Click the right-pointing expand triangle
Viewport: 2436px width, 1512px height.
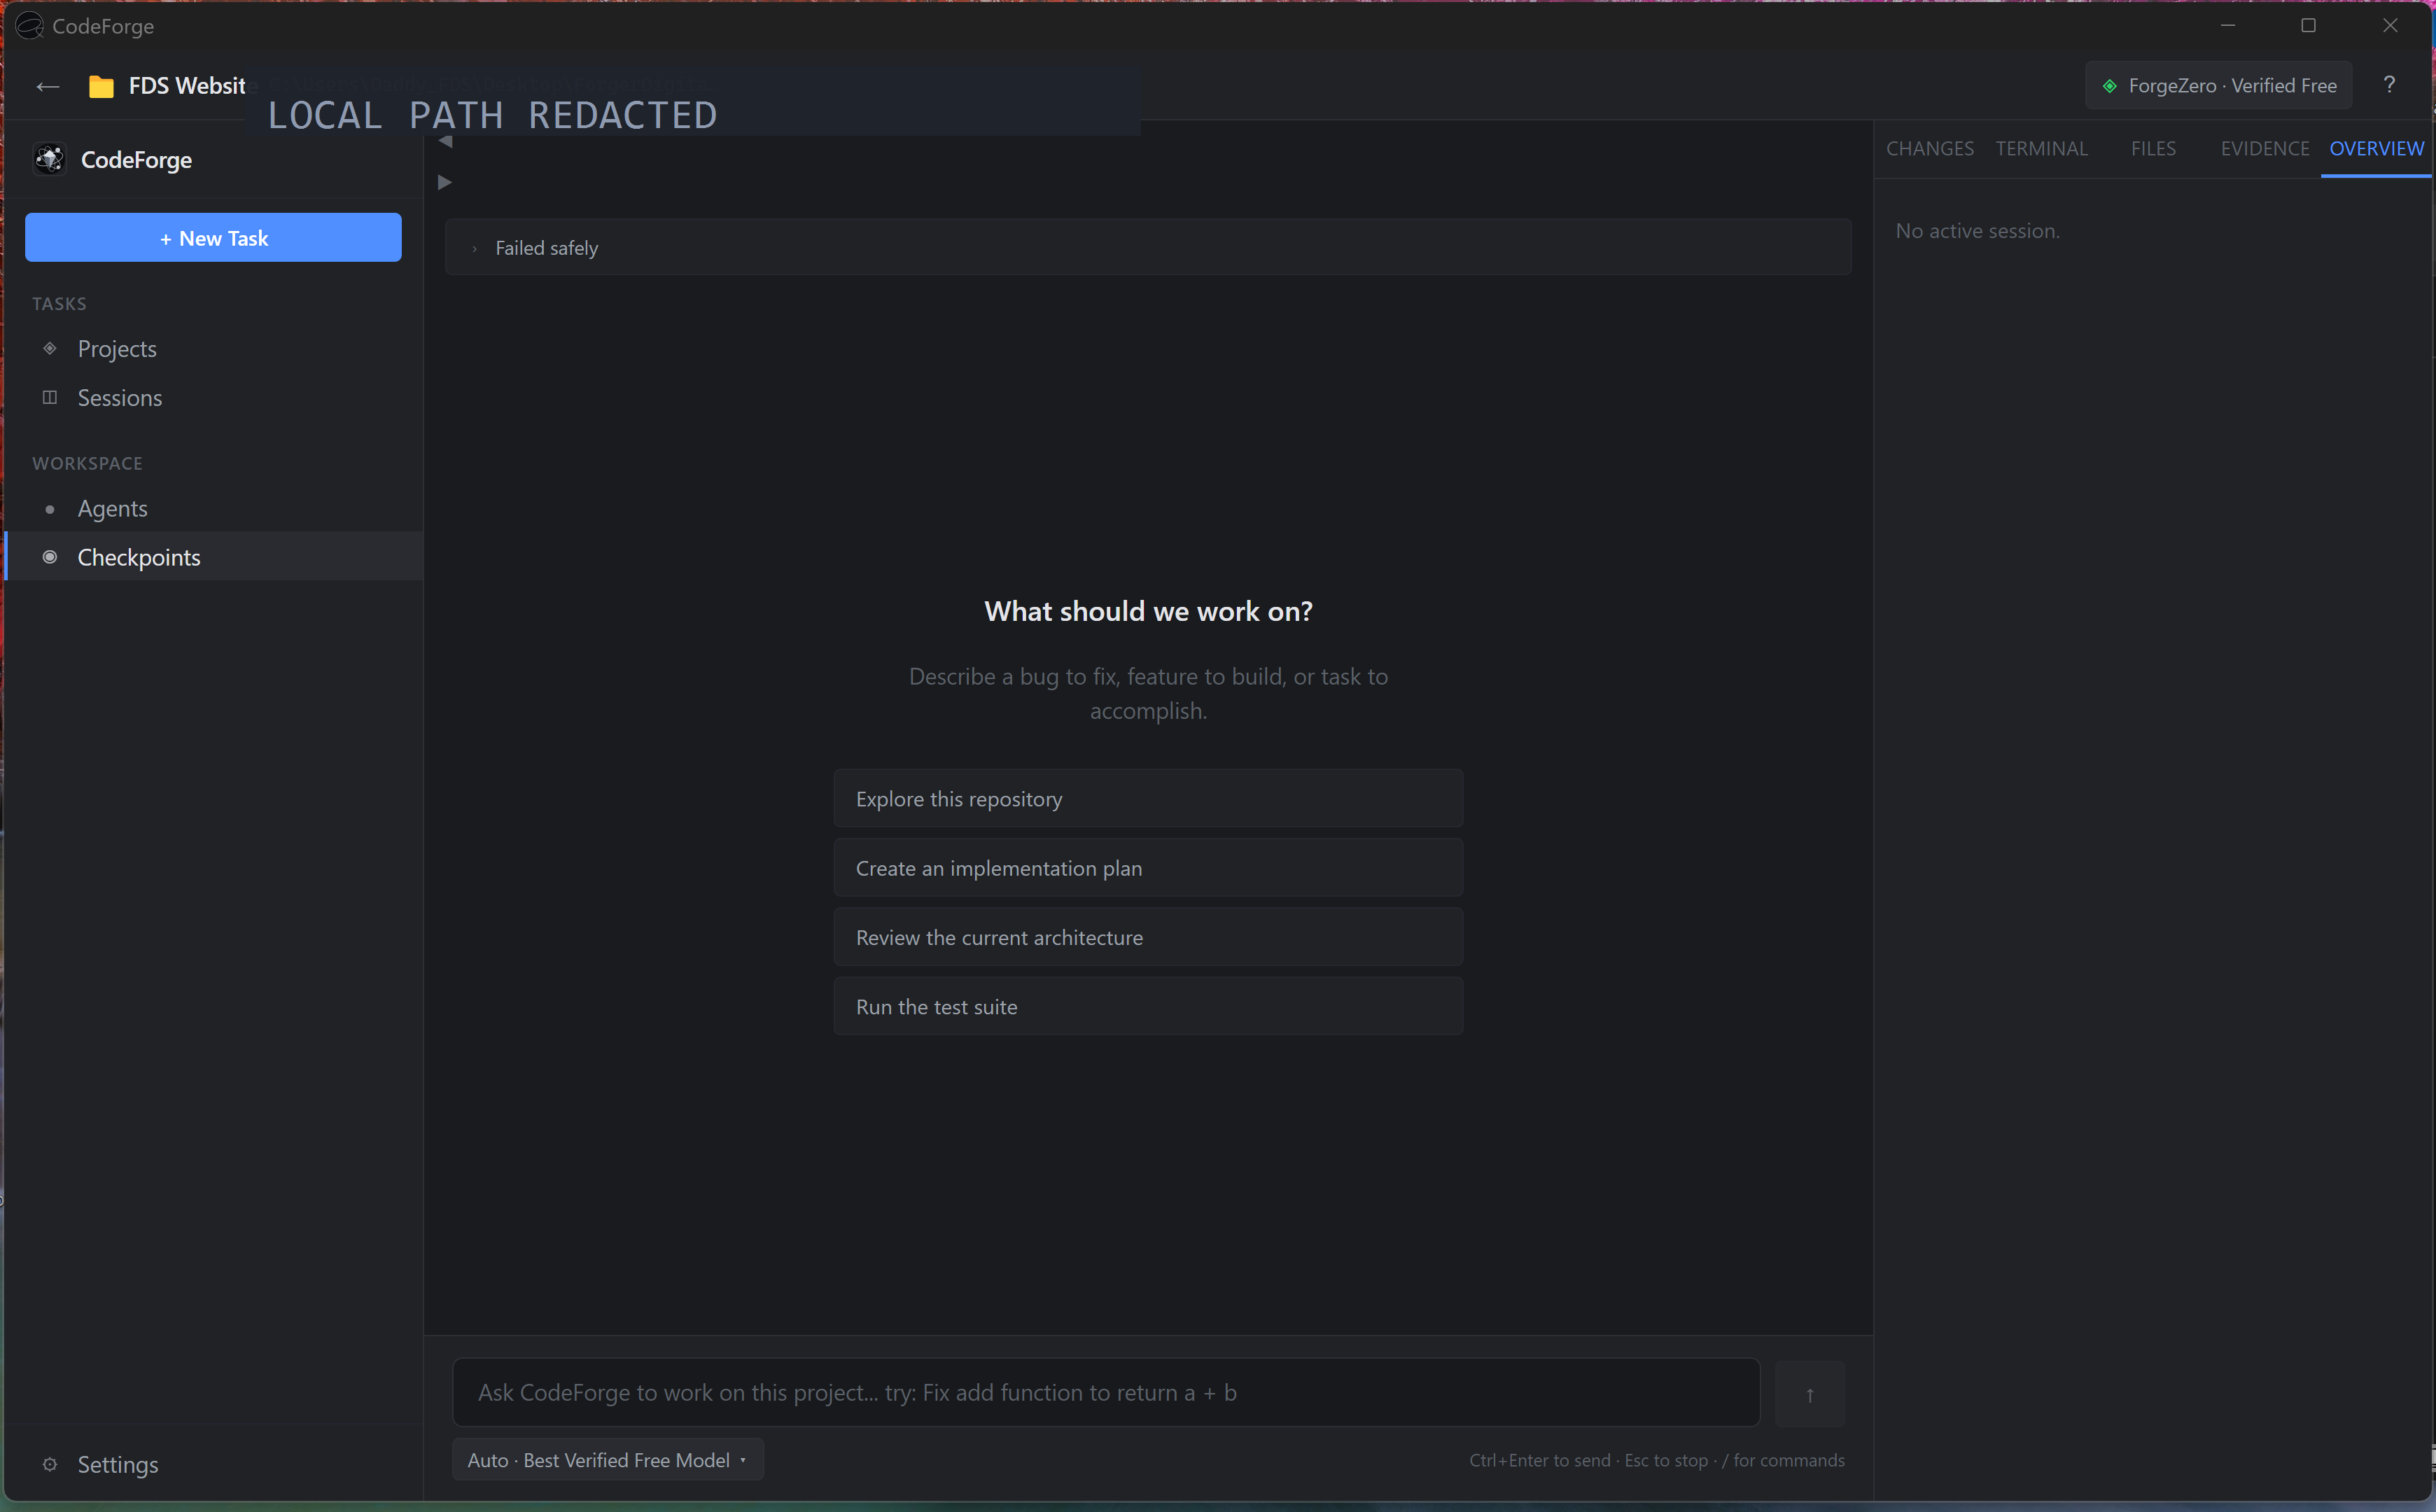445,182
